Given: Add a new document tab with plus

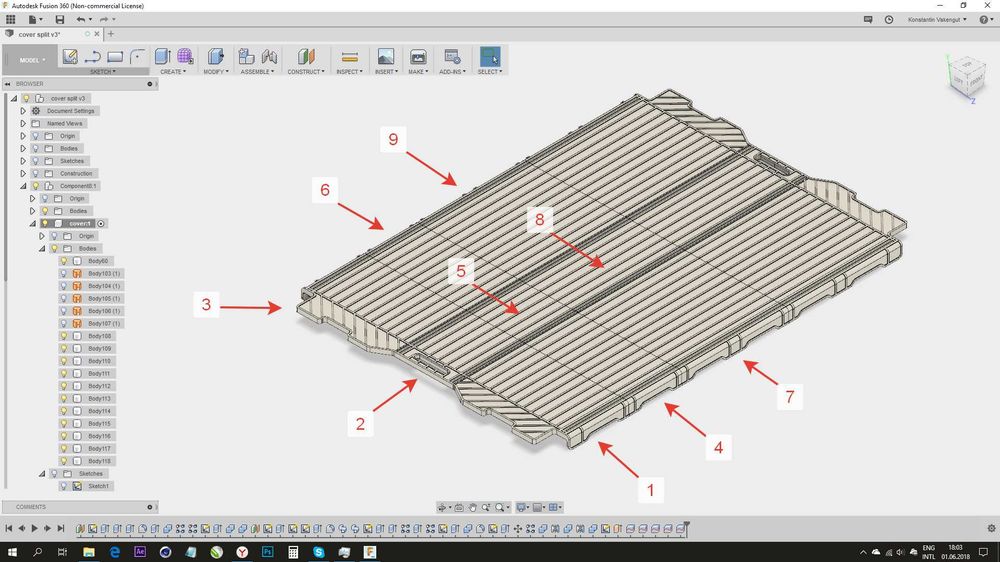Looking at the screenshot, I should [111, 34].
